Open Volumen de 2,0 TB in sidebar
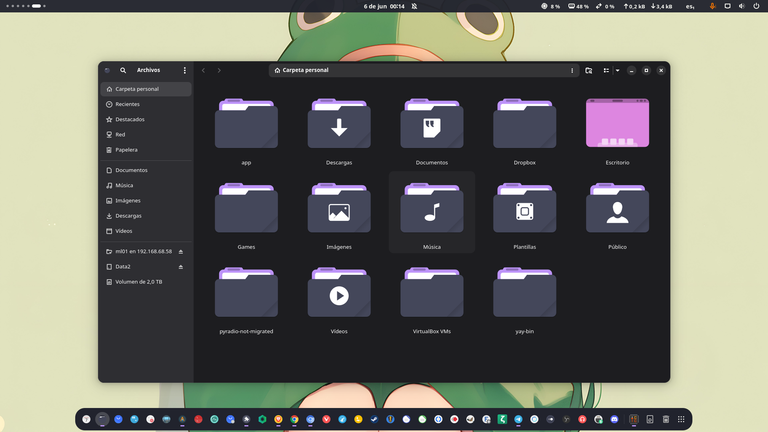The image size is (768, 432). click(x=146, y=282)
